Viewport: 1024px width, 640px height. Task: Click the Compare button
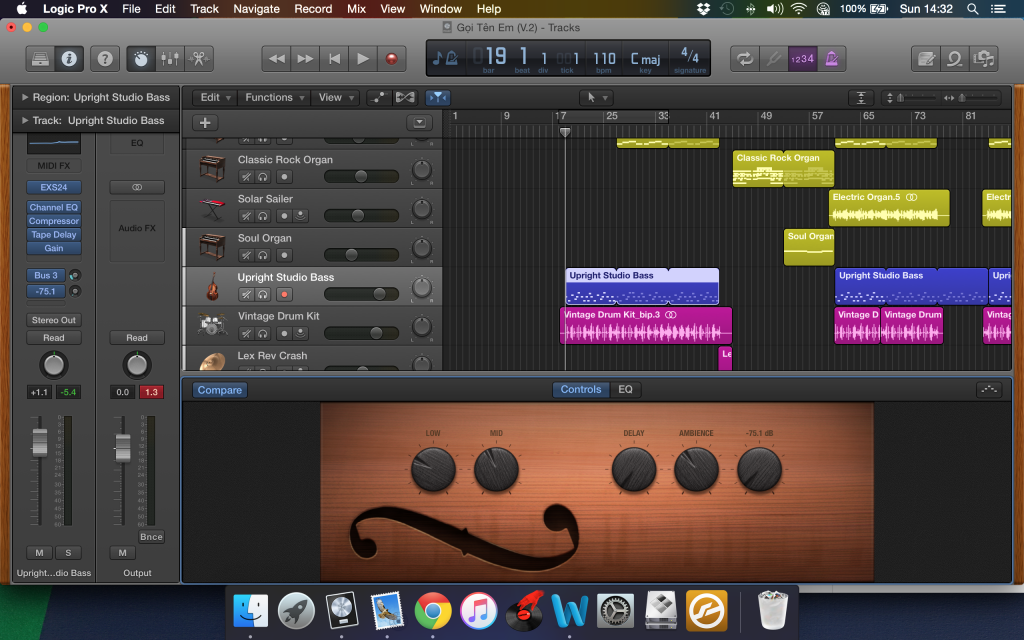219,390
